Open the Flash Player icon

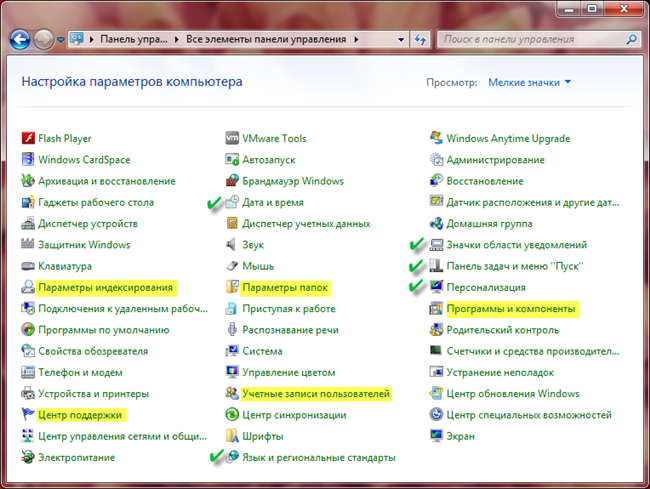[x=28, y=138]
